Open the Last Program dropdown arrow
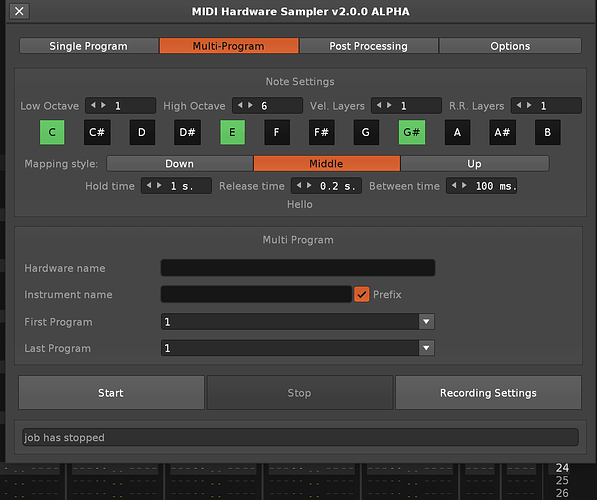The width and height of the screenshot is (597, 500). tap(426, 348)
